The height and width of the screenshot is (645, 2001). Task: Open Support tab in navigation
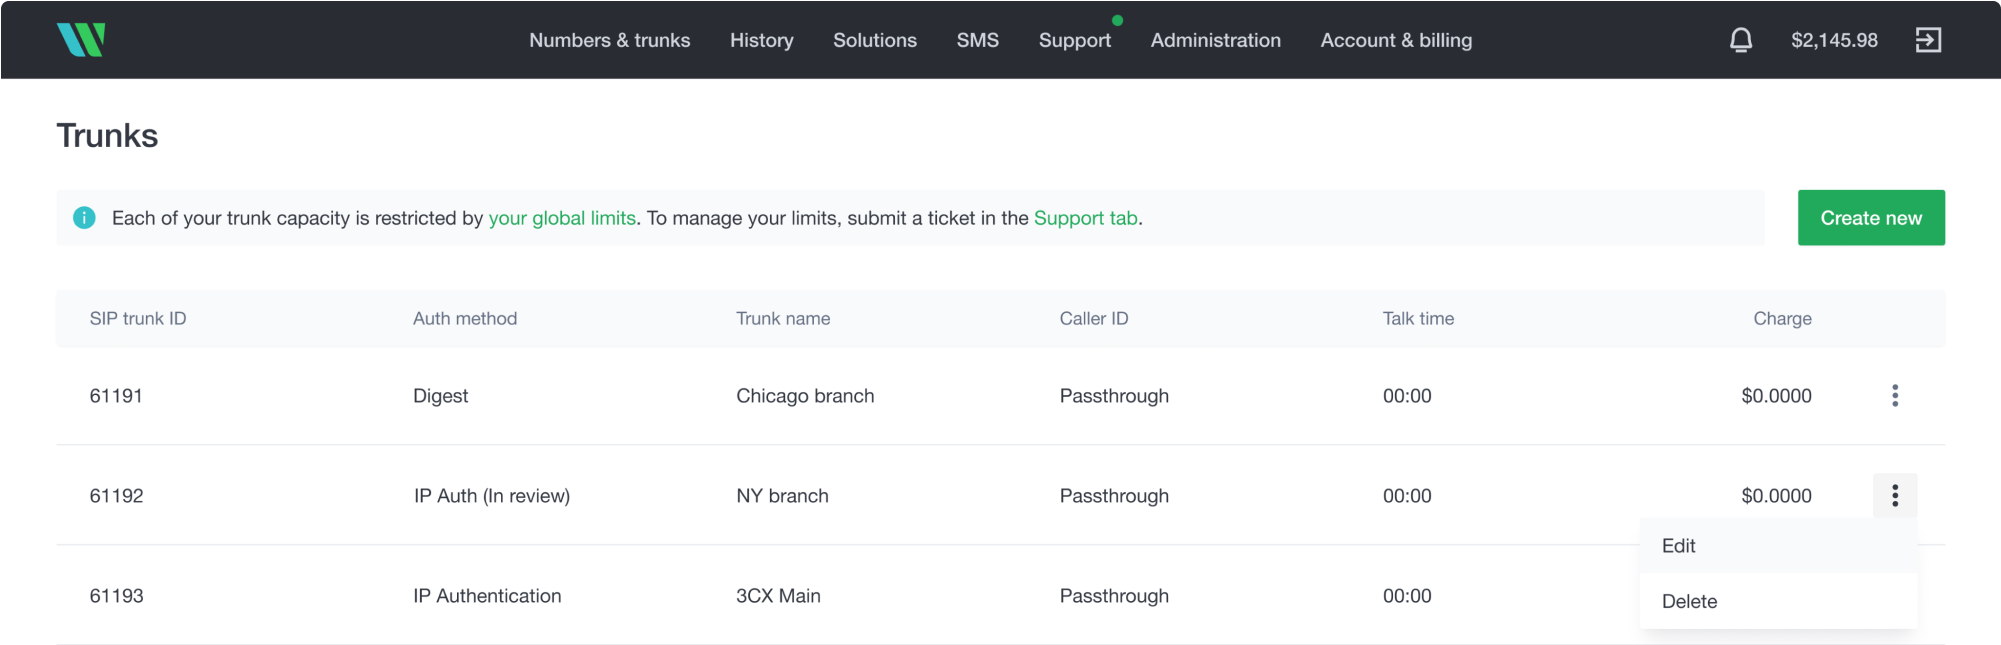1075,40
